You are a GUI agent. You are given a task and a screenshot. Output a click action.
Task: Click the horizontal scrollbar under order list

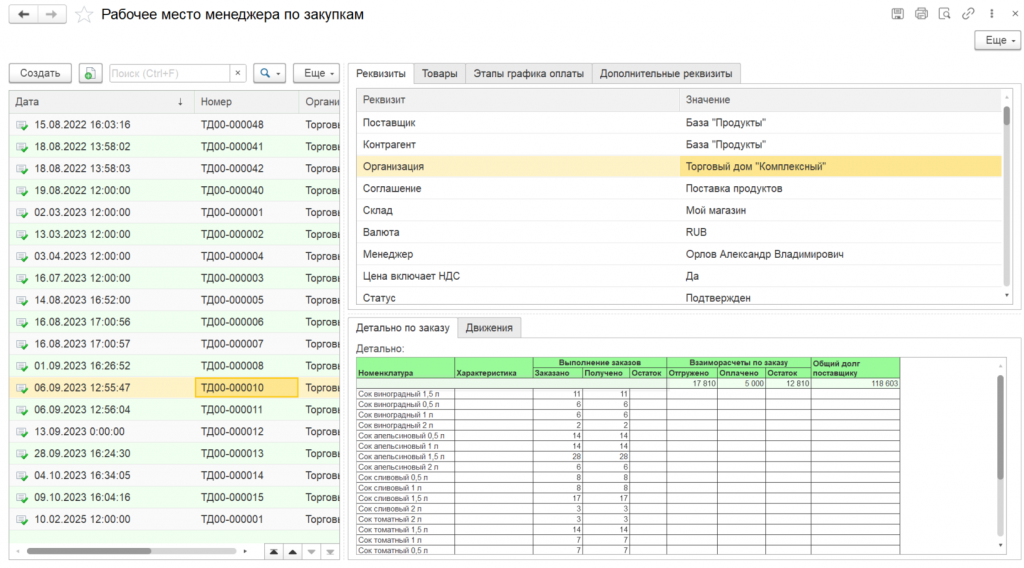[90, 551]
